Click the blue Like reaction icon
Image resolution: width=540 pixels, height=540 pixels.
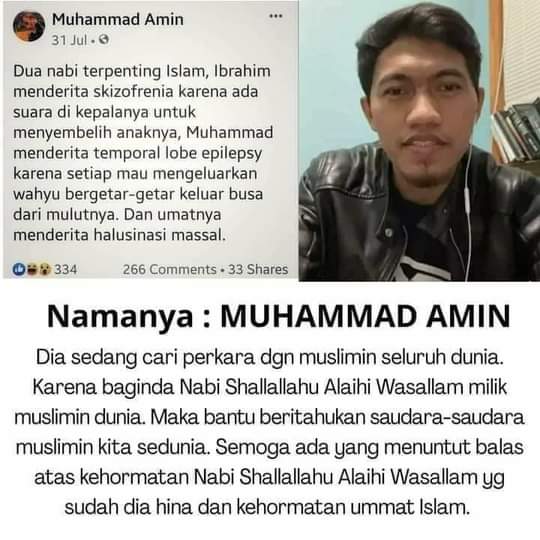tap(19, 269)
